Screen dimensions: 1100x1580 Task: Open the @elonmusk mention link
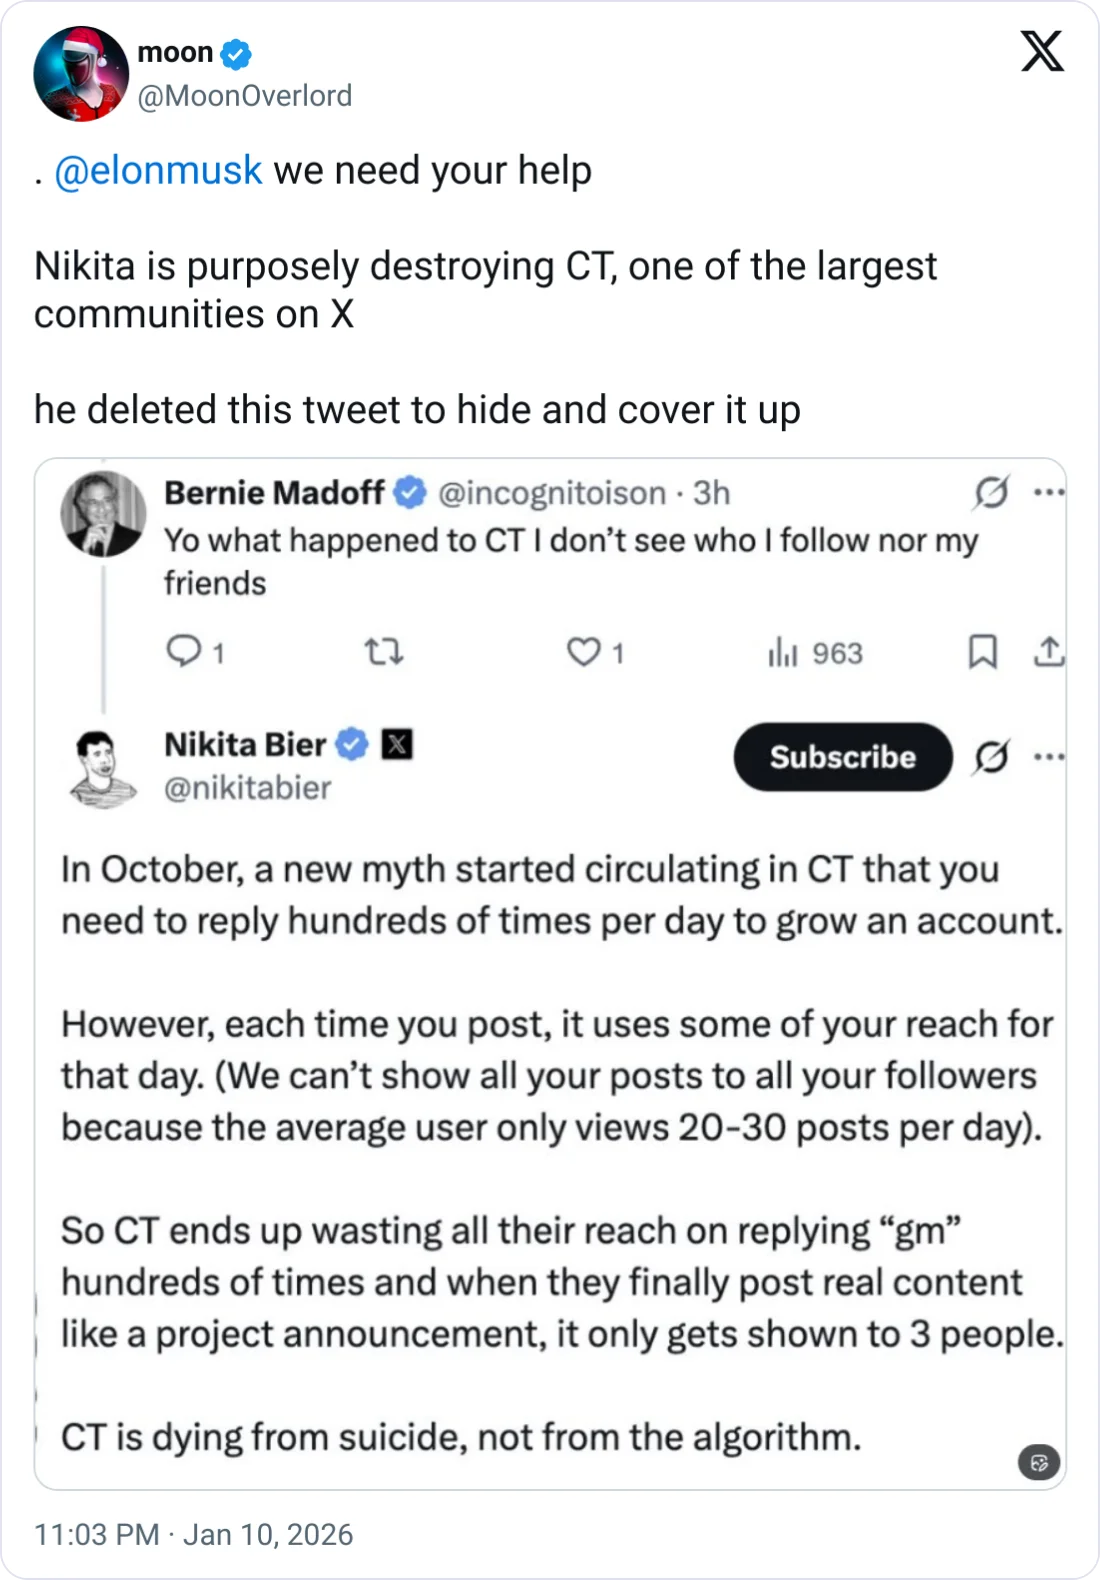[x=158, y=171]
